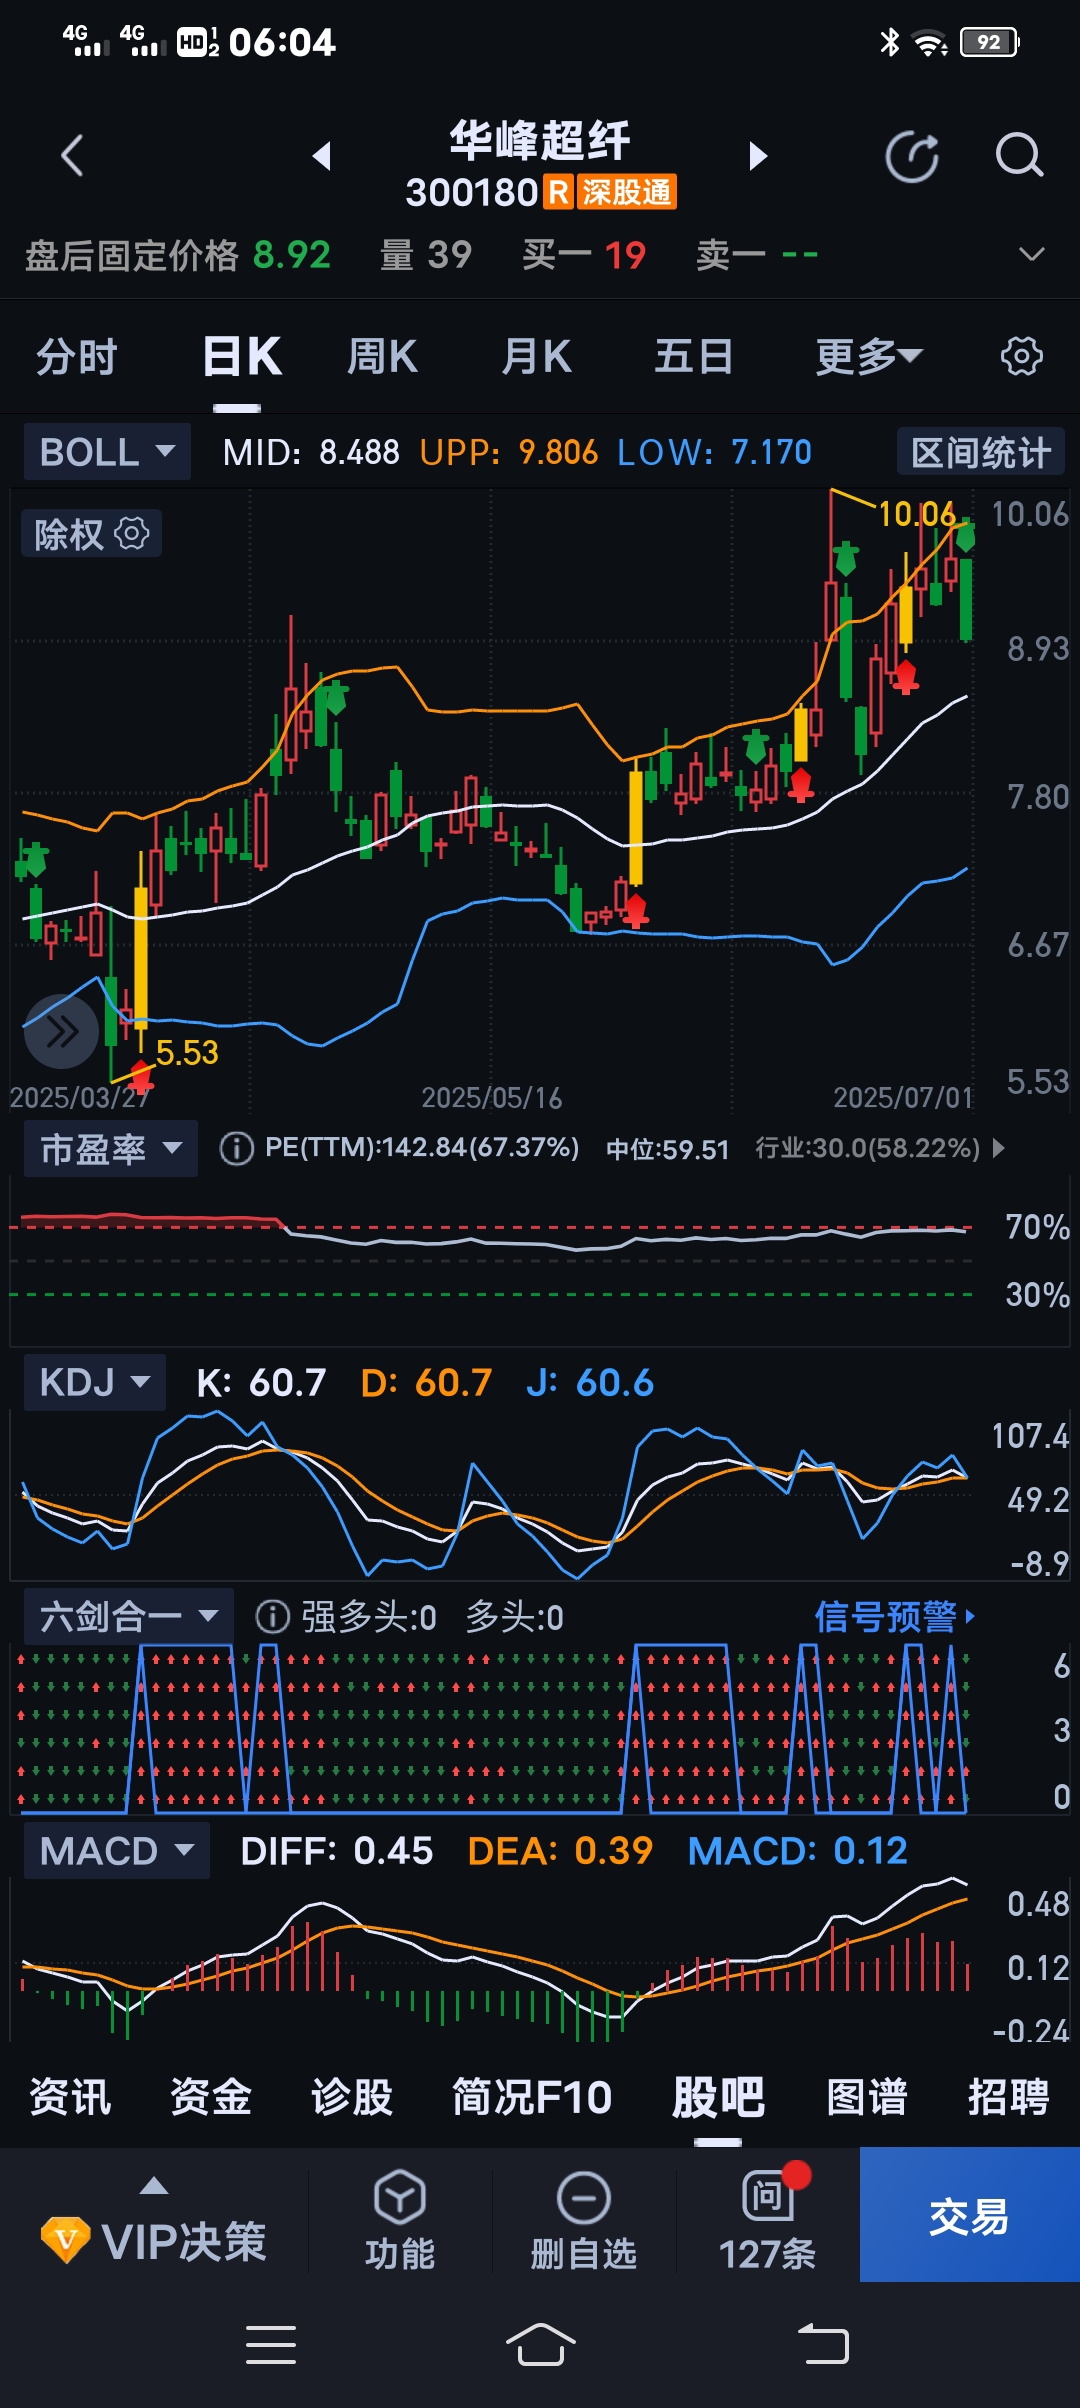1080x2408 pixels.
Task: Open 六剑合一 indicator dropdown
Action: [129, 1616]
